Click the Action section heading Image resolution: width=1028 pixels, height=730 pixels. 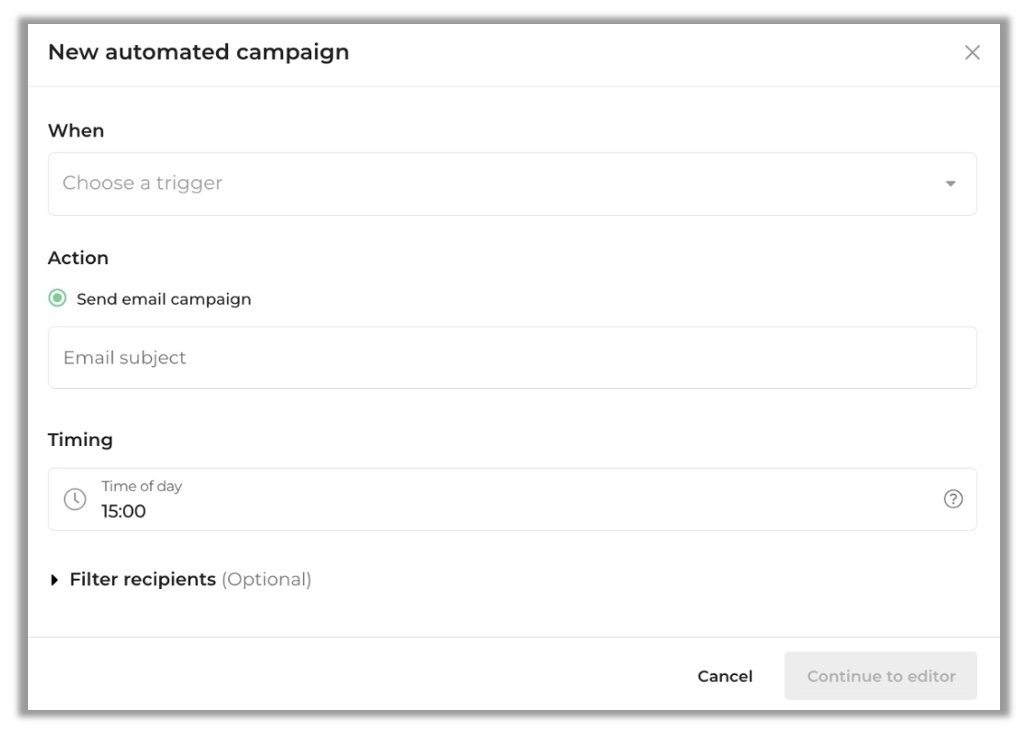tap(78, 258)
